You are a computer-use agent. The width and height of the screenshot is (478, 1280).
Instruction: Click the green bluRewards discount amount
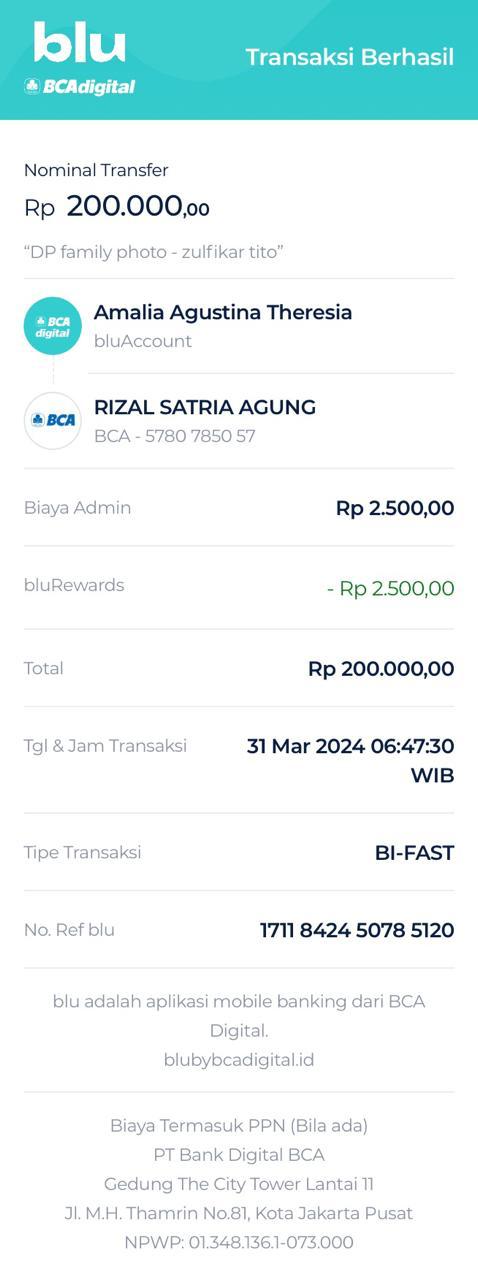(x=391, y=589)
